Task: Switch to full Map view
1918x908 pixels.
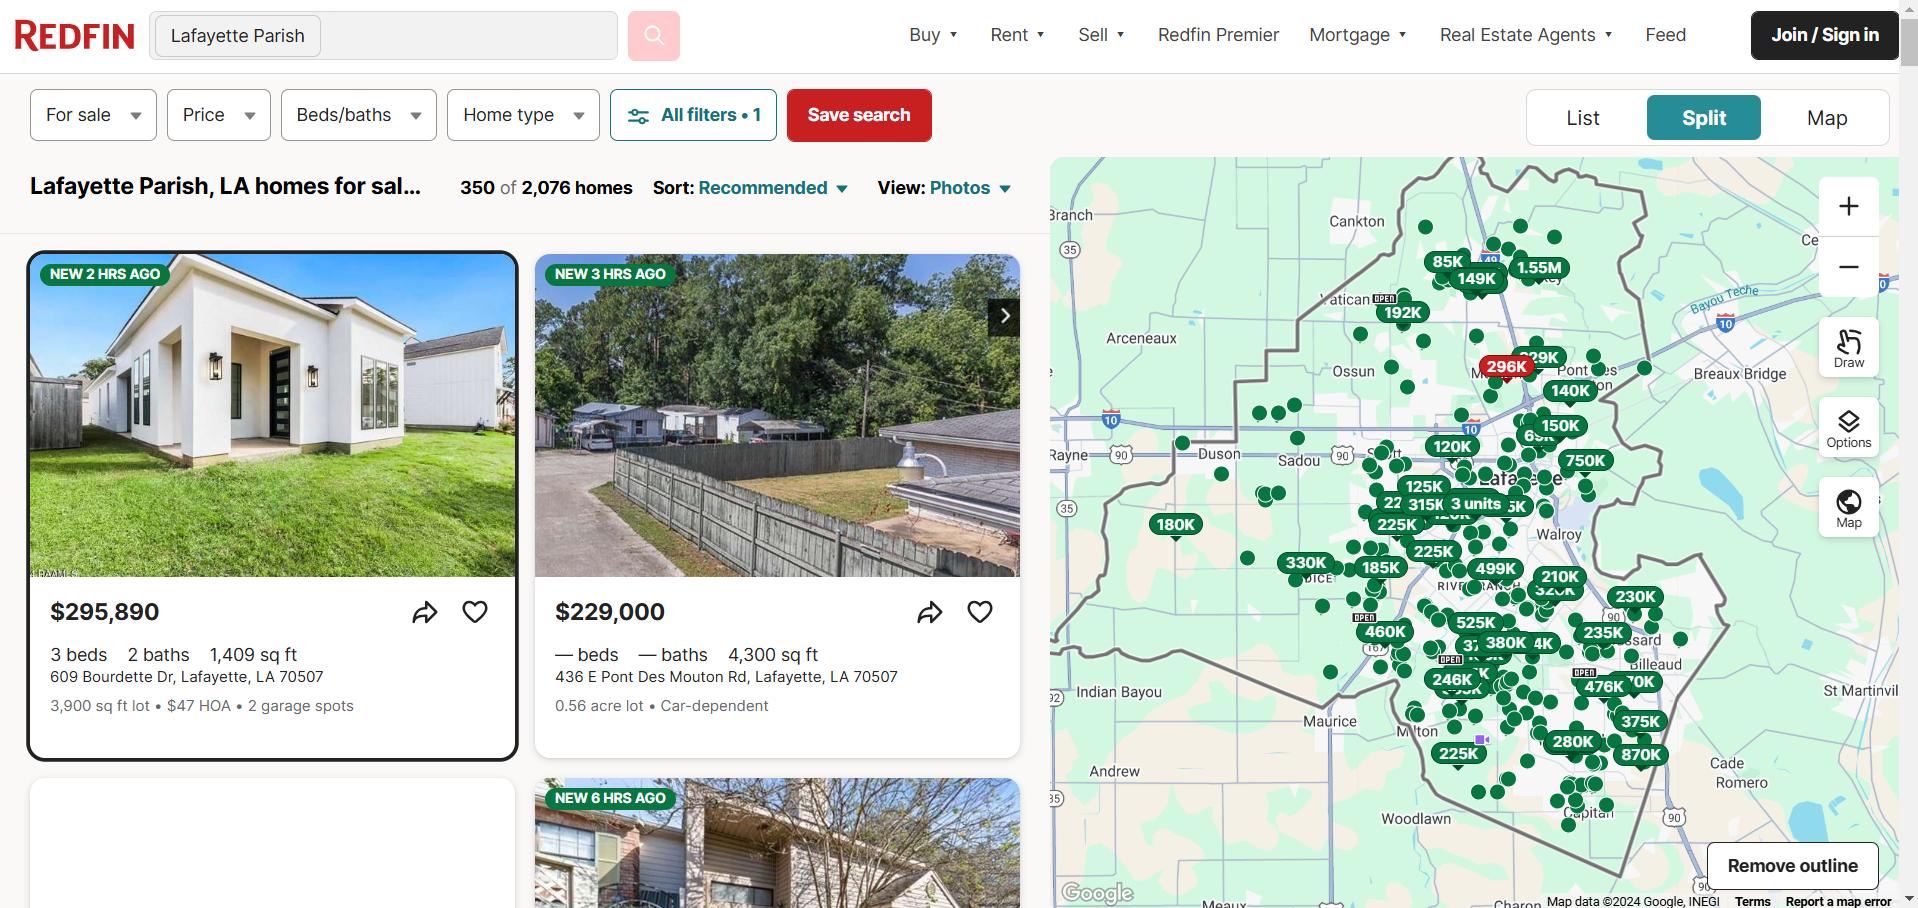Action: click(x=1827, y=118)
